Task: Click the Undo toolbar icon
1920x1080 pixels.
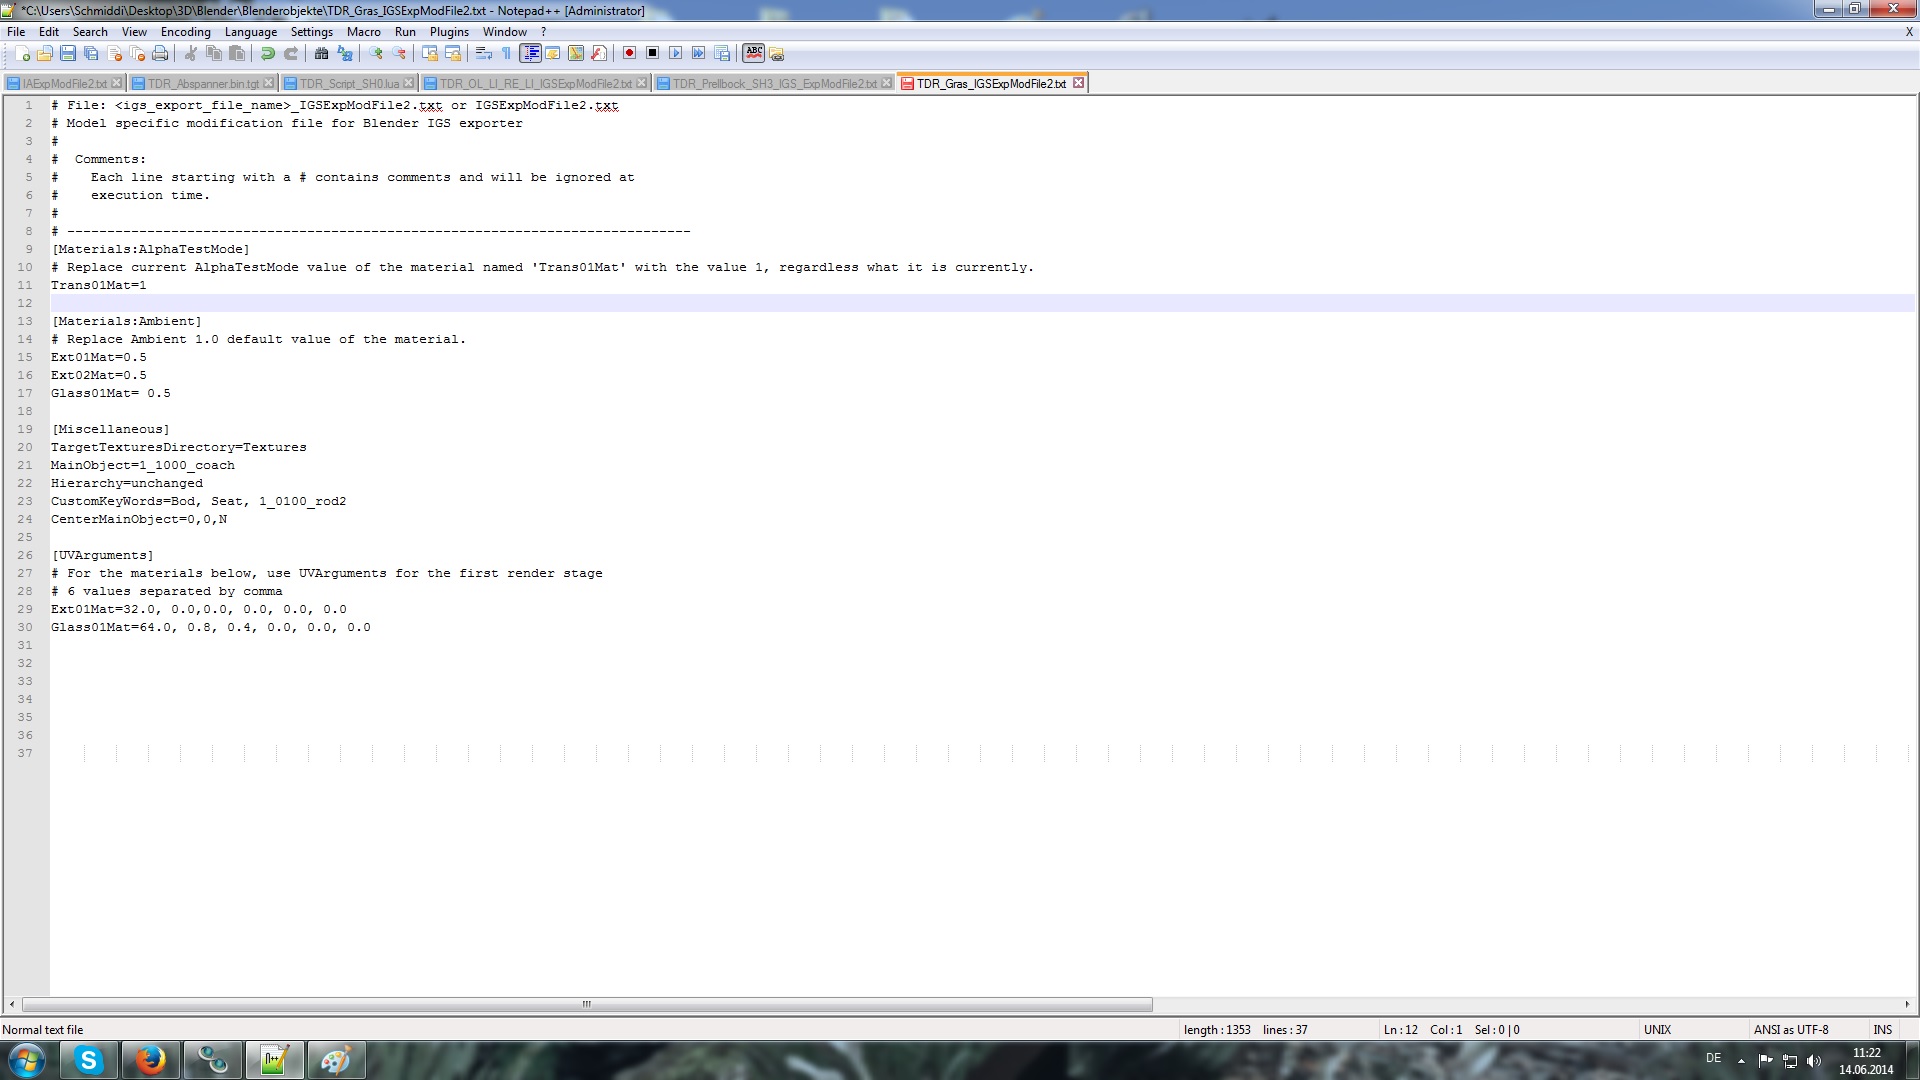Action: point(268,53)
